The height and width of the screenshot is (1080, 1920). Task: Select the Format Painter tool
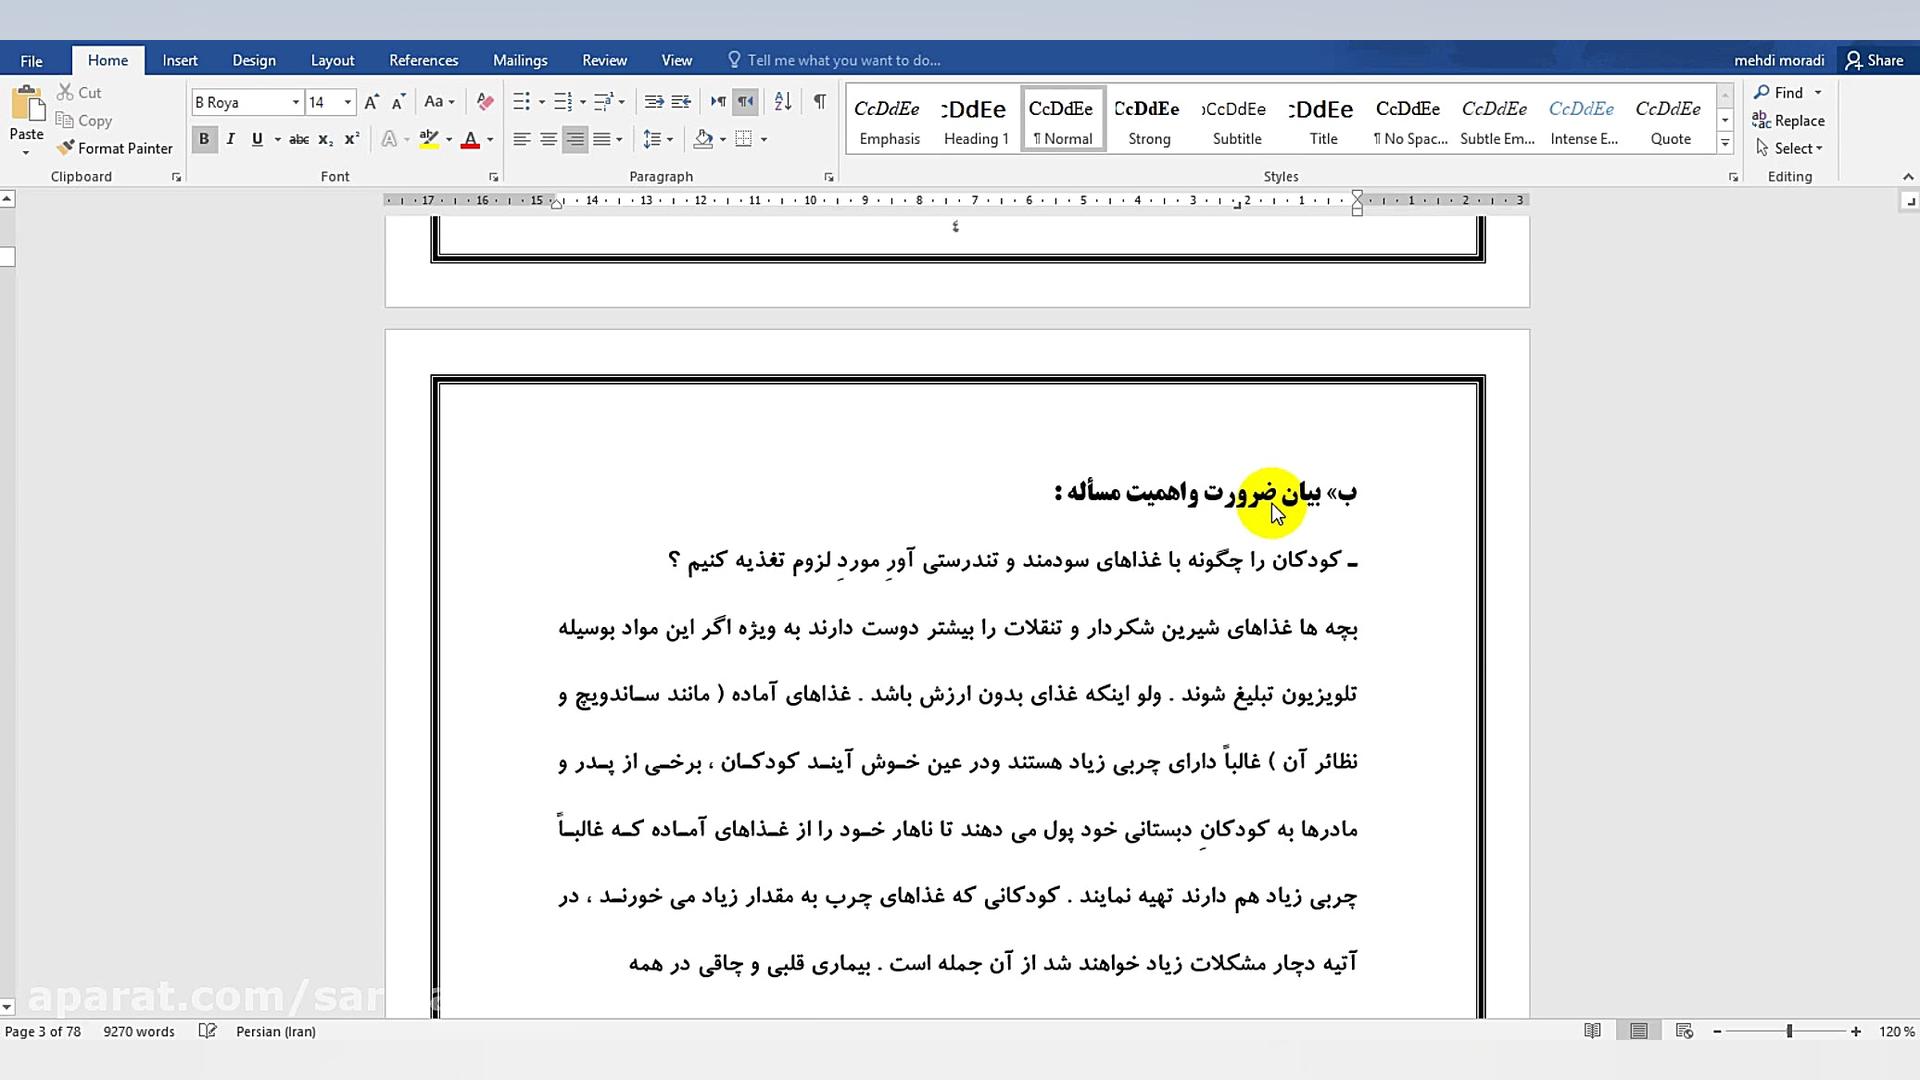115,148
